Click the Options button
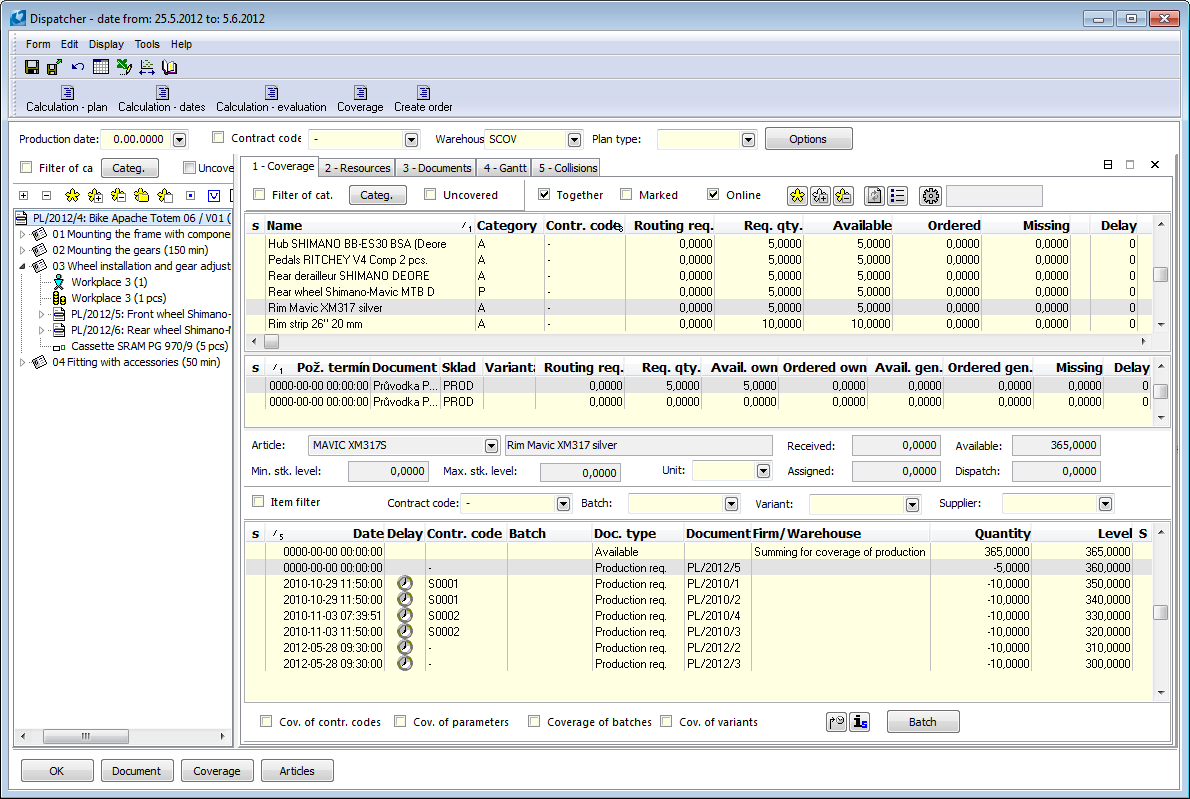 coord(808,139)
